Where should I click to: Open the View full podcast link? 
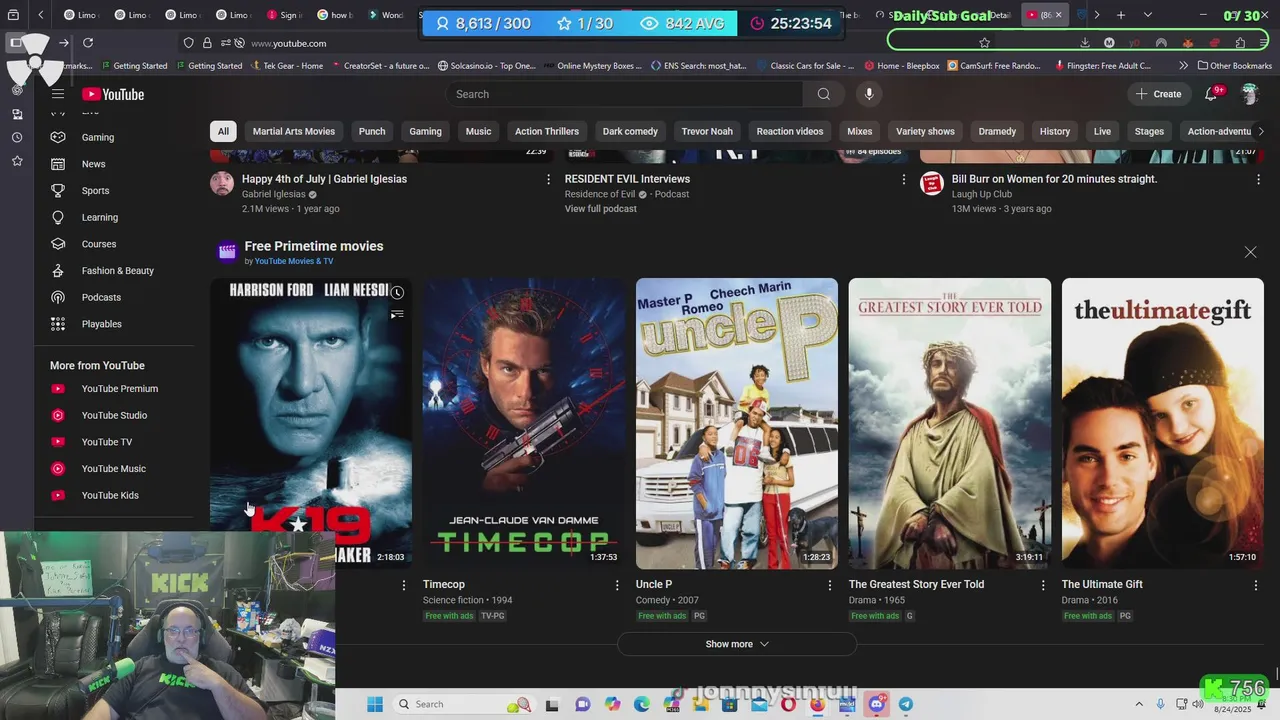600,209
